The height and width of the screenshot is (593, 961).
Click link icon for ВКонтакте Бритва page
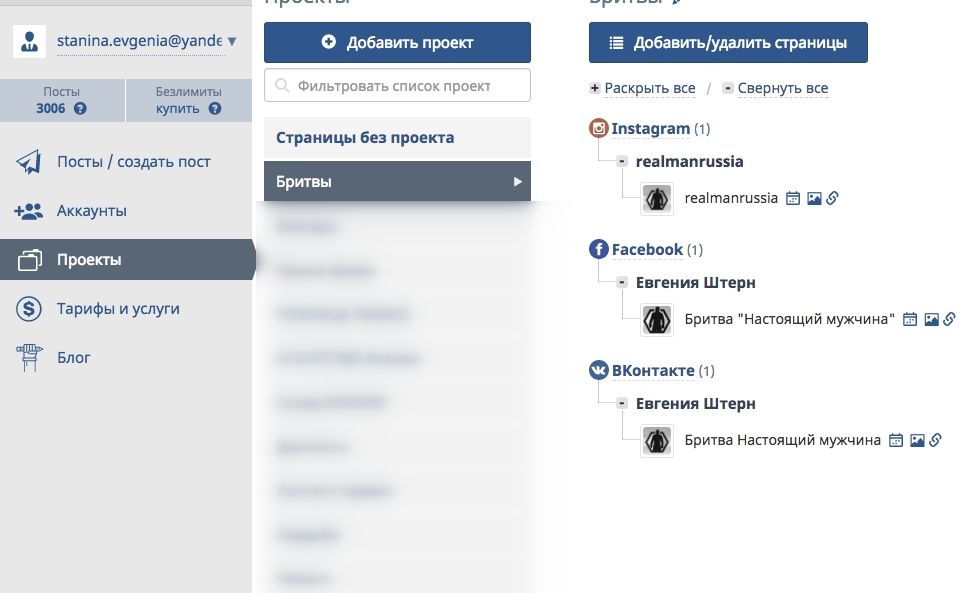pyautogui.click(x=935, y=440)
